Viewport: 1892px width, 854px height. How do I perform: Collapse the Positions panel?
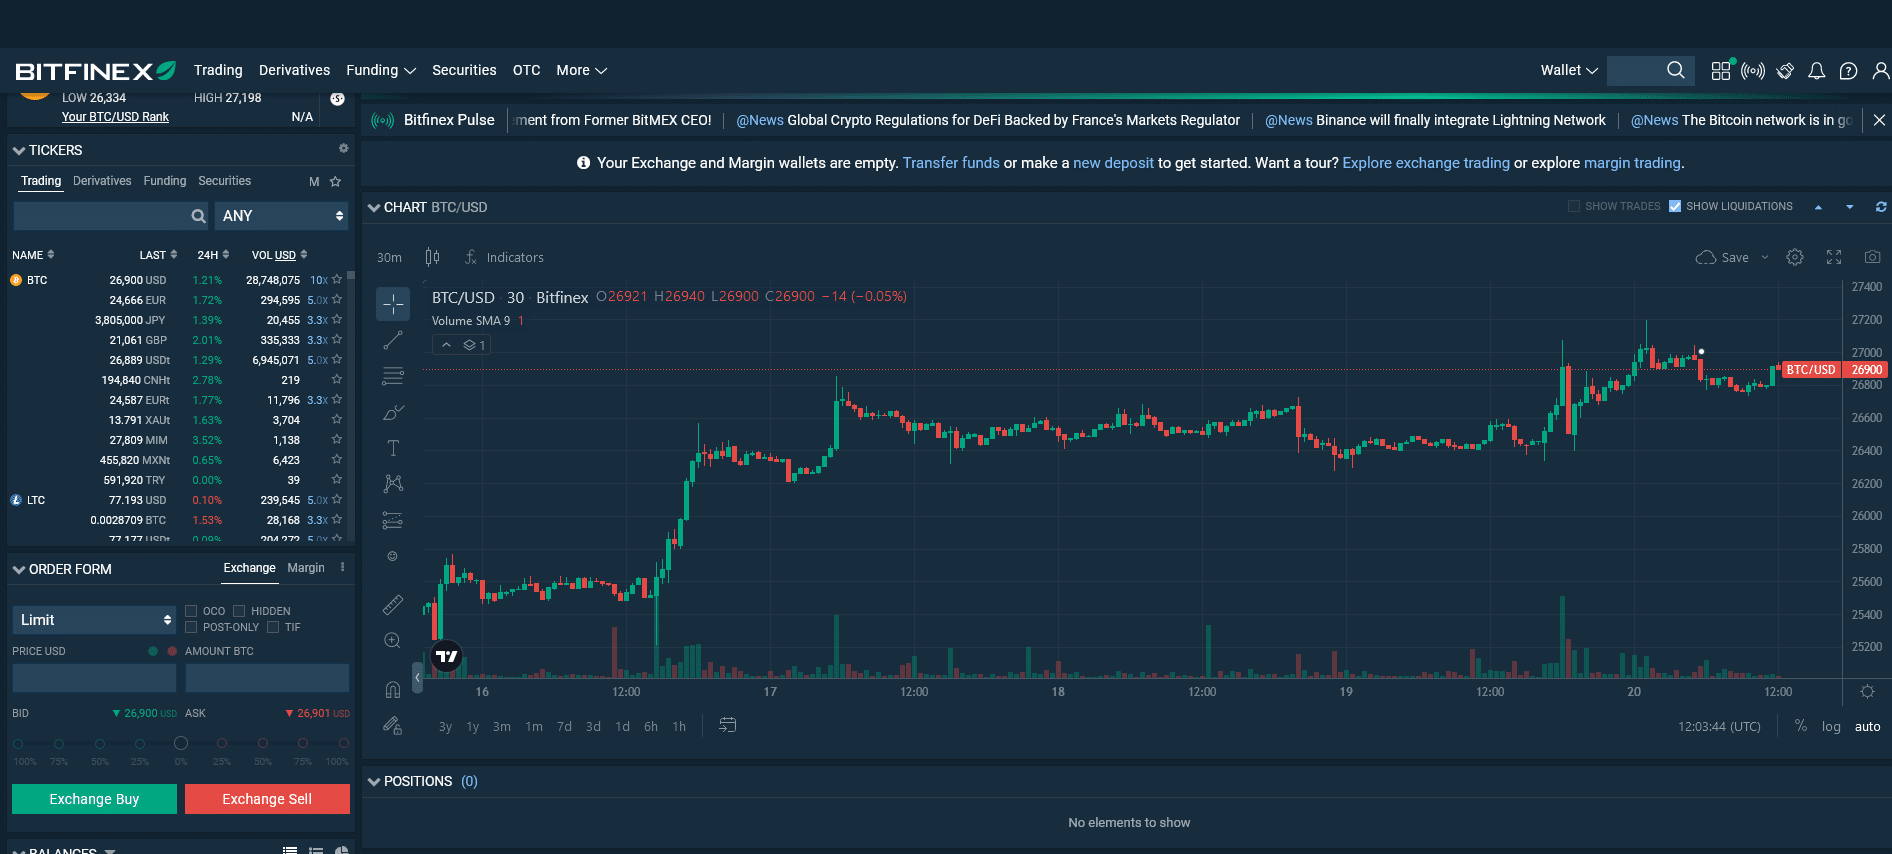[374, 781]
